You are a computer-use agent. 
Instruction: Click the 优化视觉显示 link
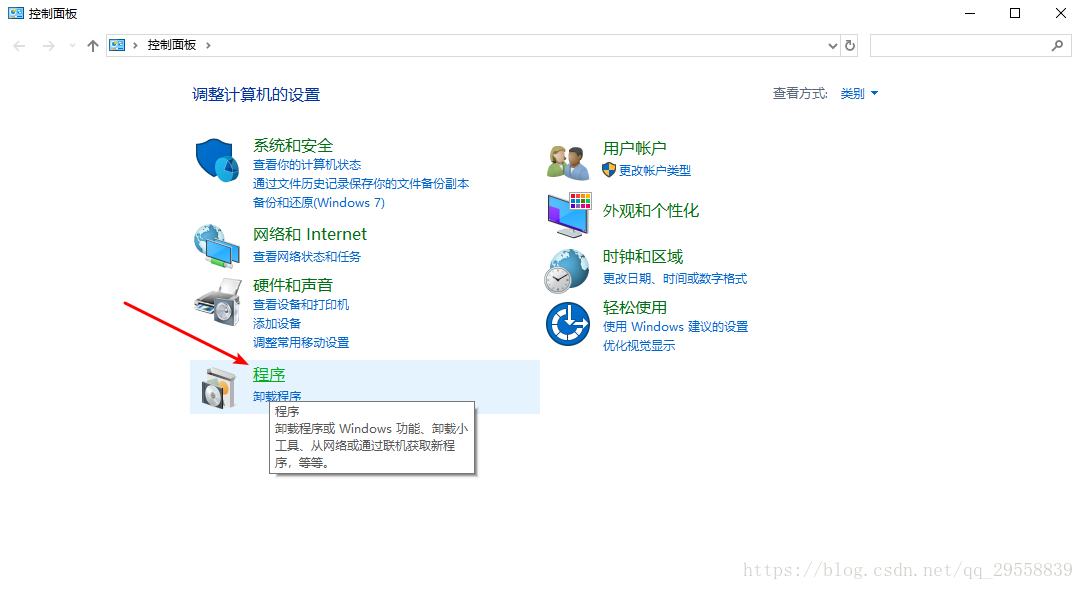pyautogui.click(x=639, y=345)
